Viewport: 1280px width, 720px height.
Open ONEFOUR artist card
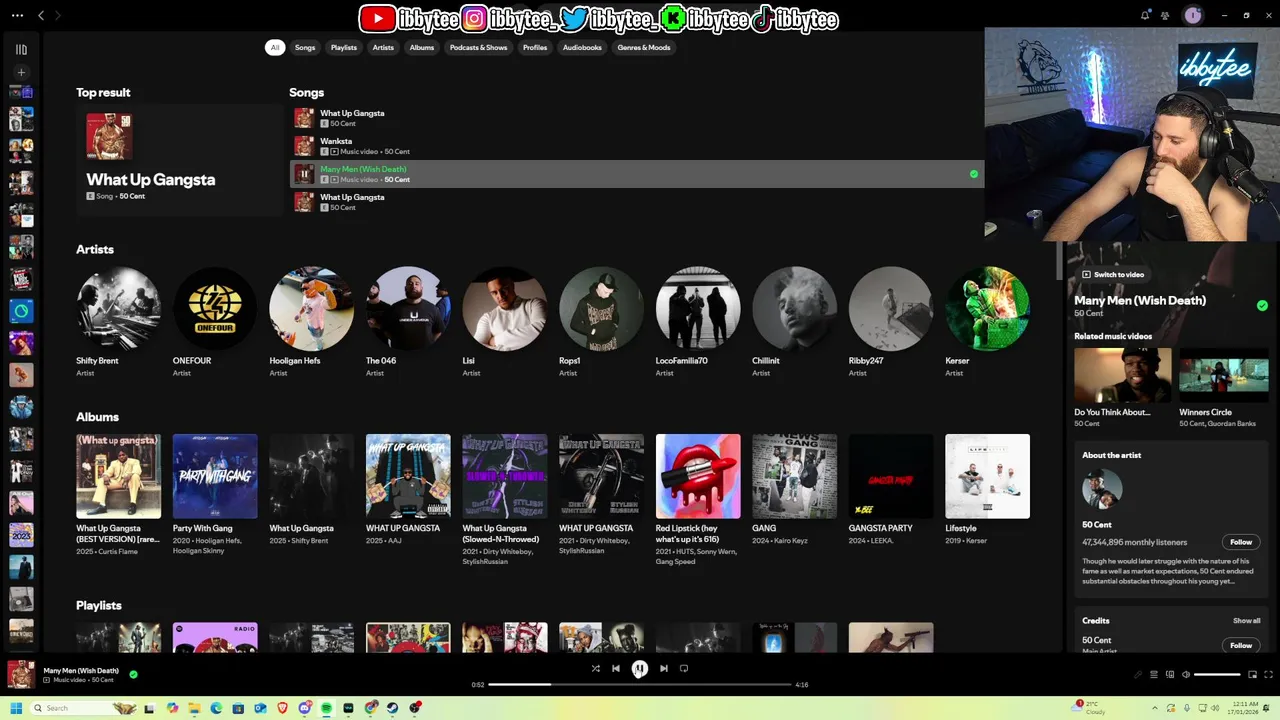(215, 322)
